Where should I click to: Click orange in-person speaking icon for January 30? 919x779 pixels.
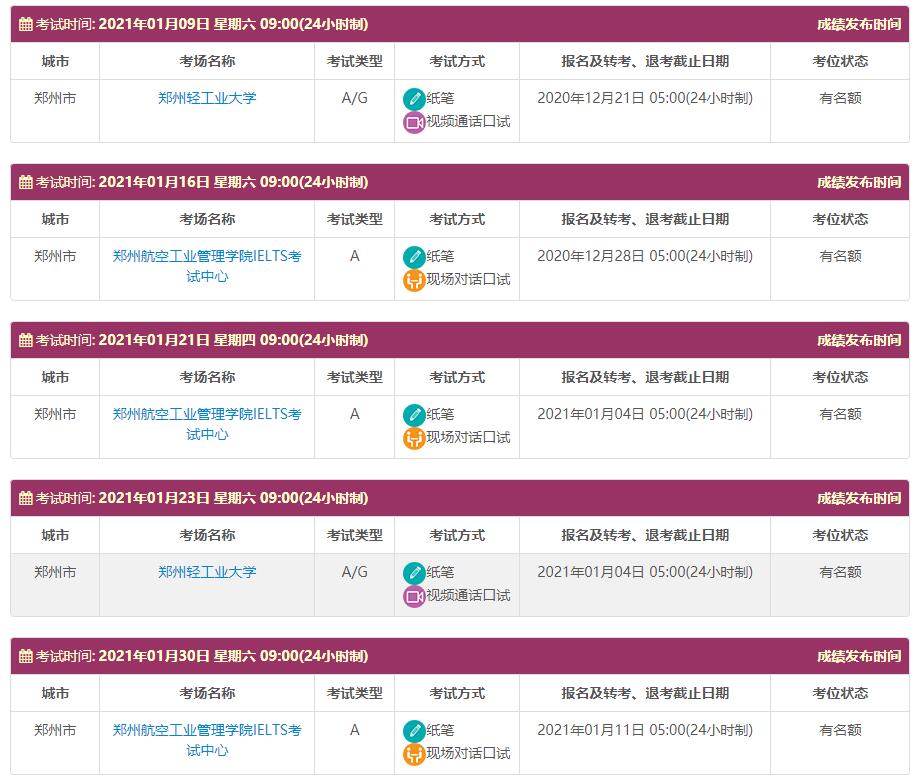pyautogui.click(x=414, y=755)
